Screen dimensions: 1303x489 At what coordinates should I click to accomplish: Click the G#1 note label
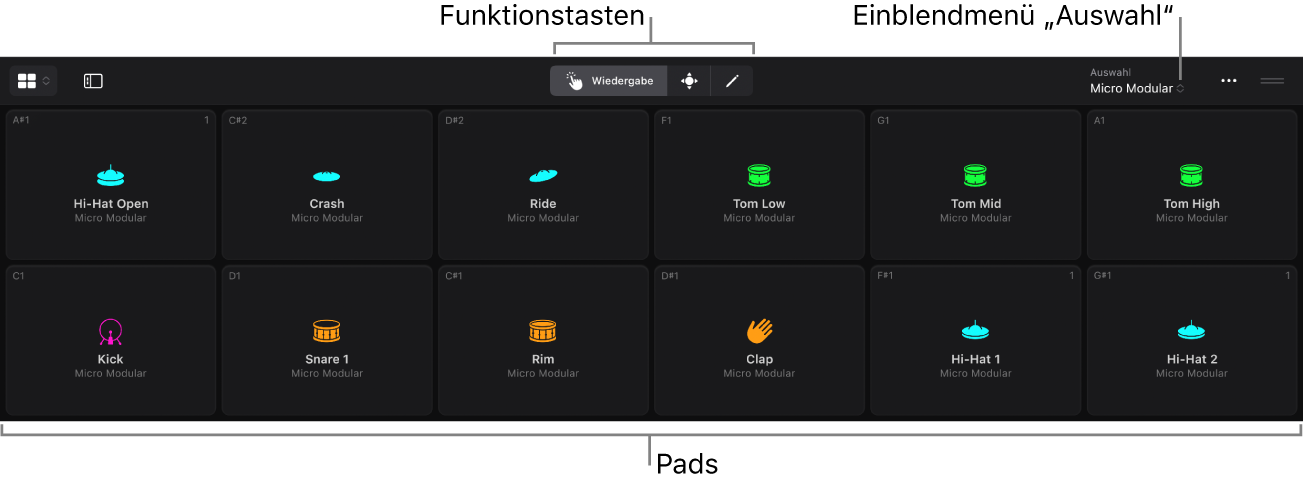[x=1103, y=275]
